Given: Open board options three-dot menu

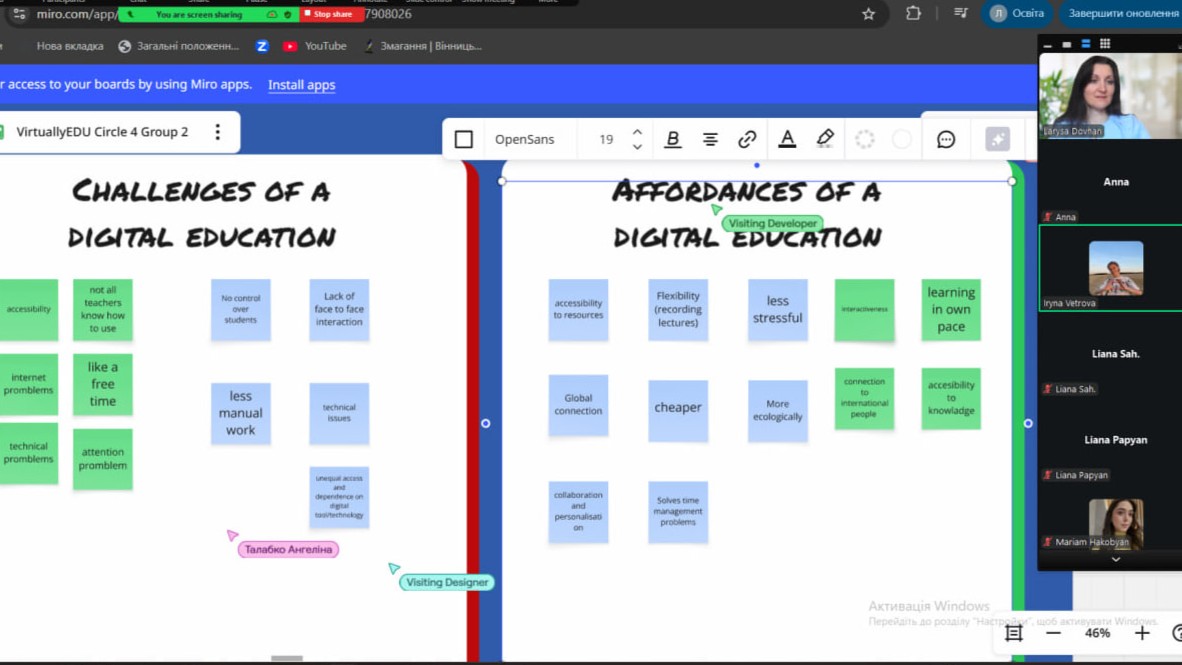Looking at the screenshot, I should [x=218, y=132].
